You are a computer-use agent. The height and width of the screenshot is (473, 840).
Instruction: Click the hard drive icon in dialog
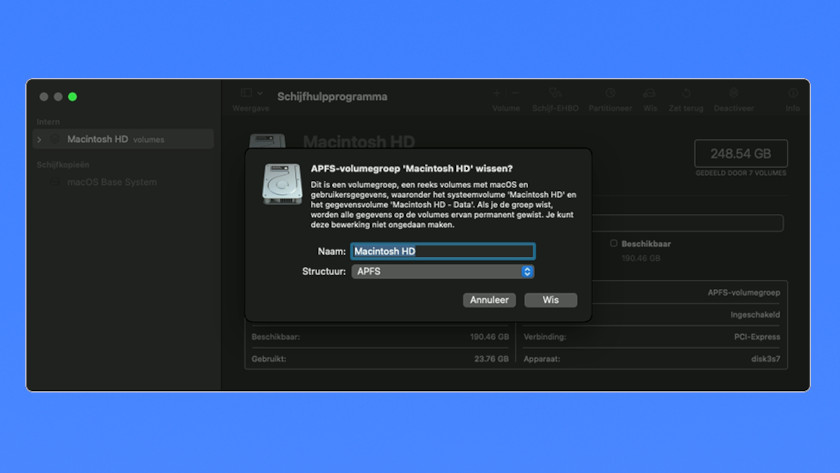point(282,184)
